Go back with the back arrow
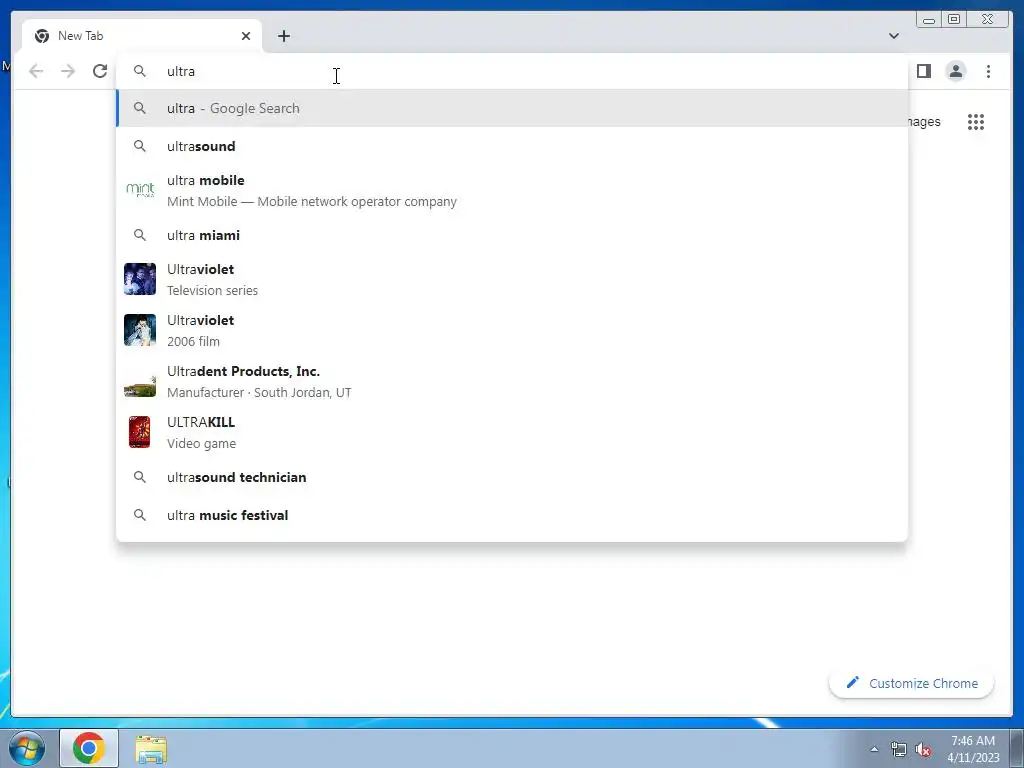Screen dimensions: 1024x768 (x=36, y=71)
